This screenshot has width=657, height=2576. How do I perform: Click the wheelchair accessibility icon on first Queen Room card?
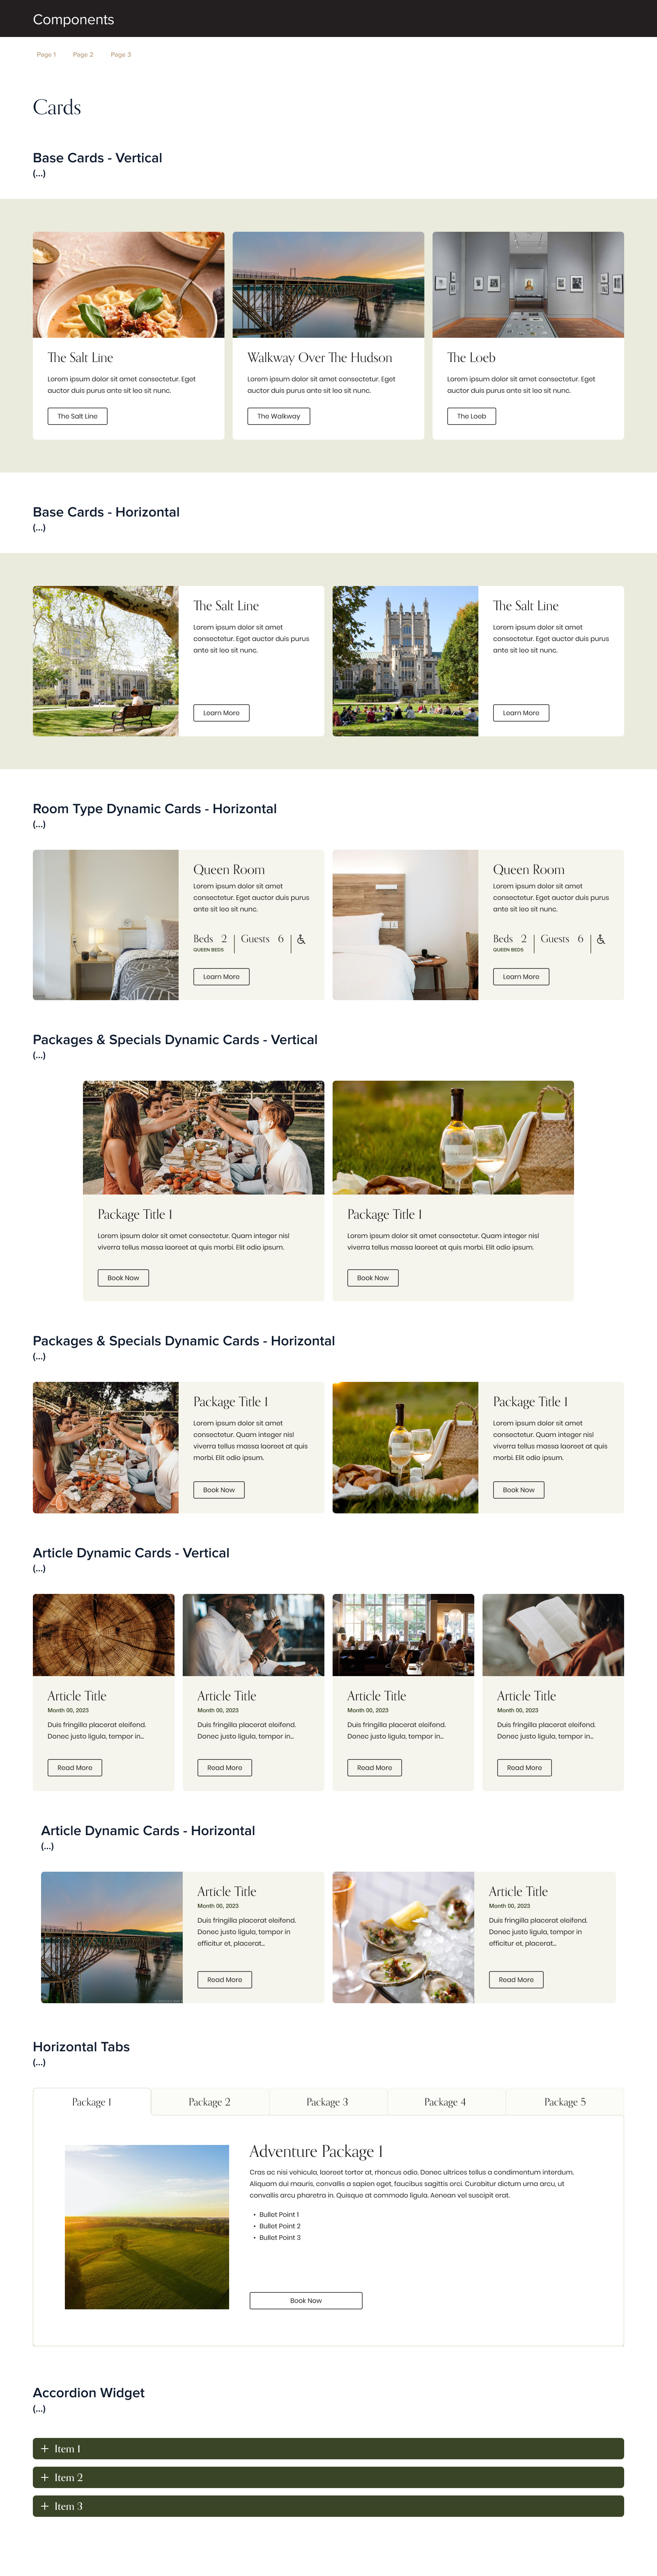[301, 939]
